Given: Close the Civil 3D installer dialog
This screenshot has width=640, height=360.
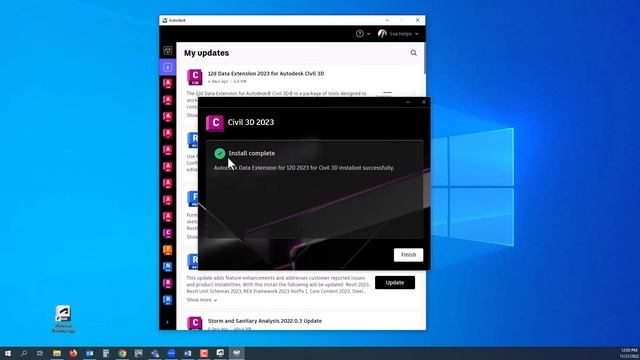Looking at the screenshot, I should 424,102.
